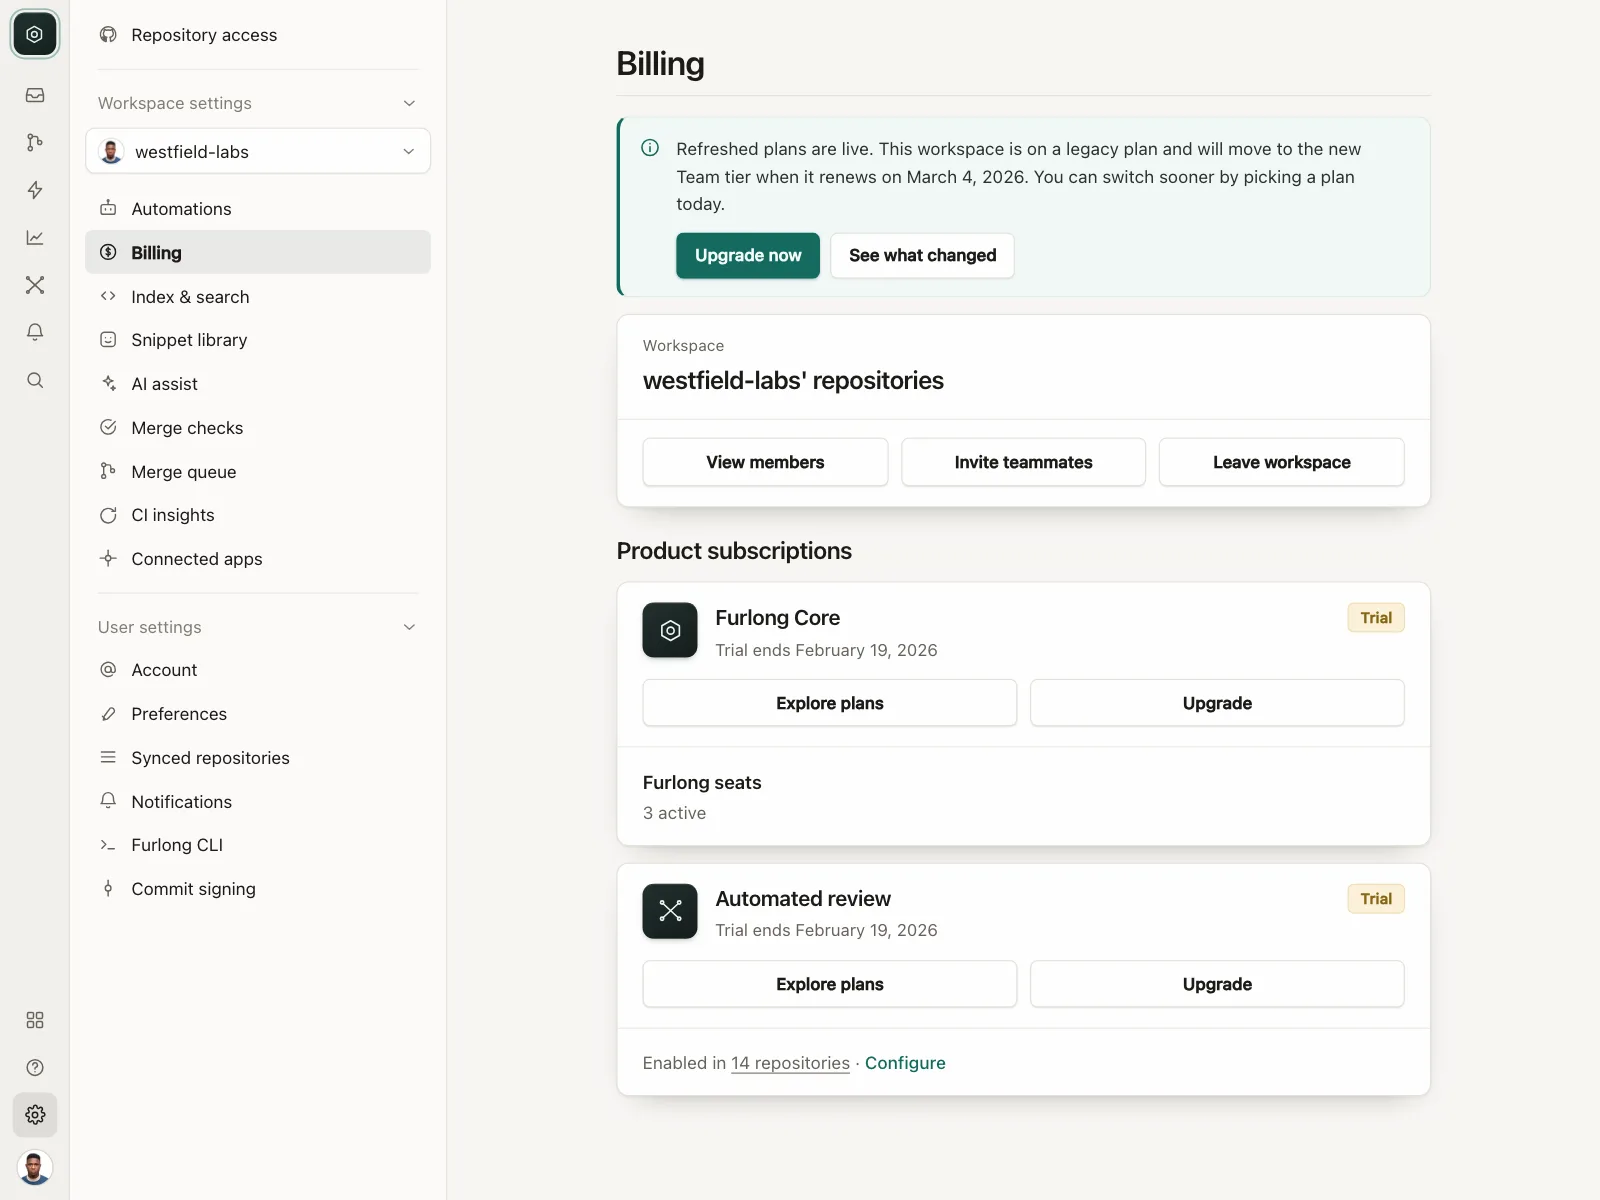Click the settings gear in the rail

click(x=35, y=1115)
